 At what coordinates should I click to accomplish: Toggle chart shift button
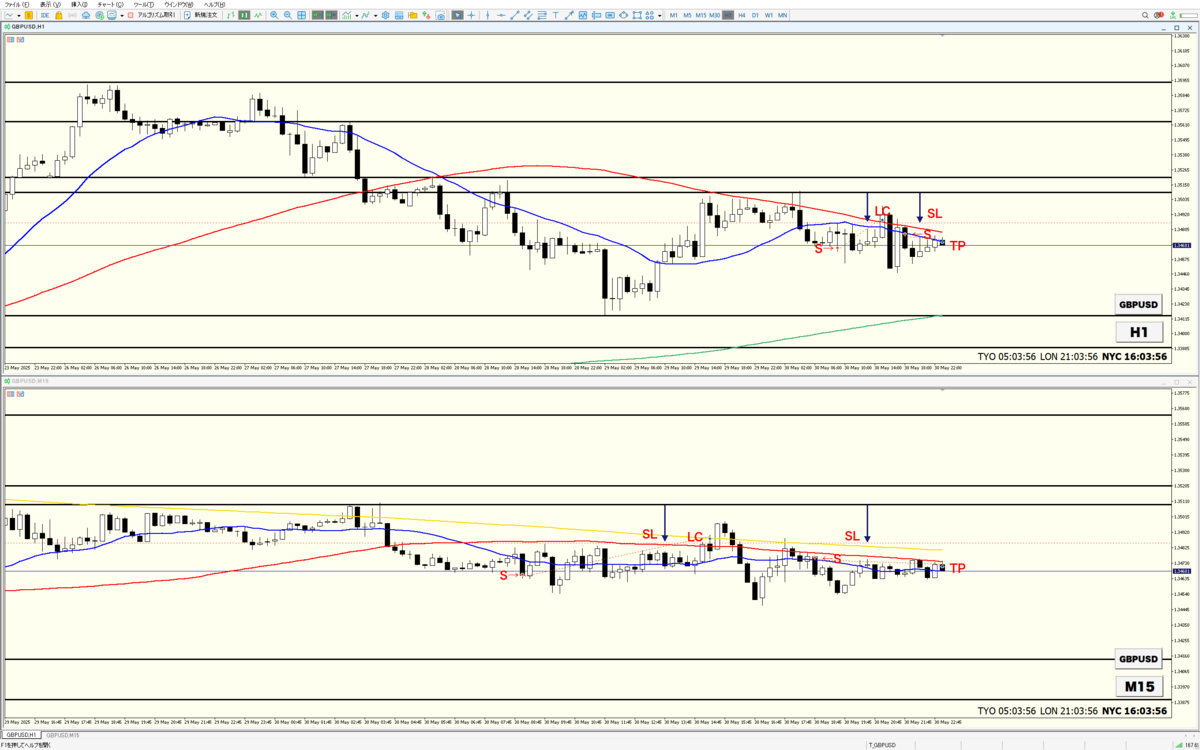(x=331, y=15)
